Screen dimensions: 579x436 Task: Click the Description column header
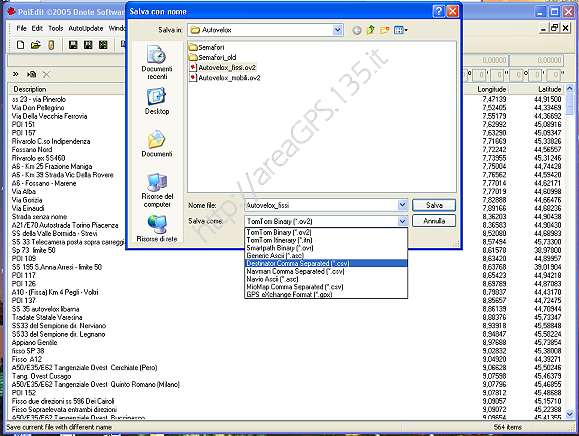click(30, 89)
